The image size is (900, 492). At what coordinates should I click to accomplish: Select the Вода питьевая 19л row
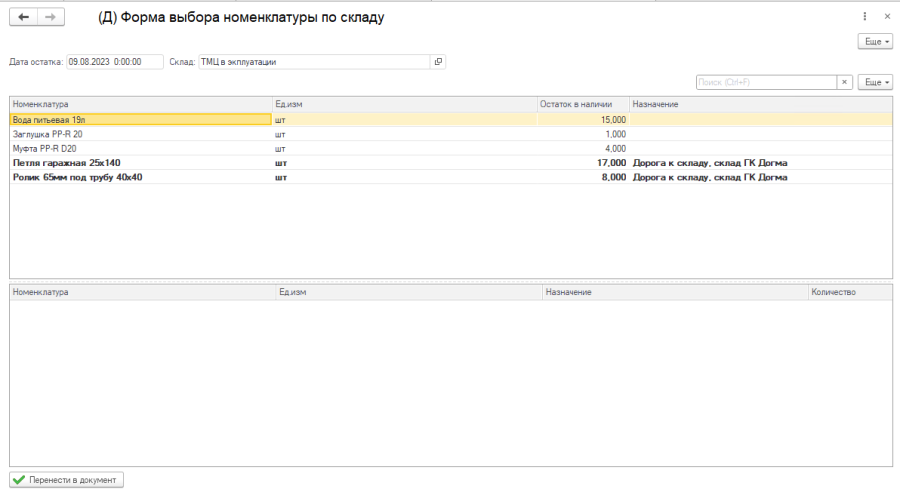(140, 119)
